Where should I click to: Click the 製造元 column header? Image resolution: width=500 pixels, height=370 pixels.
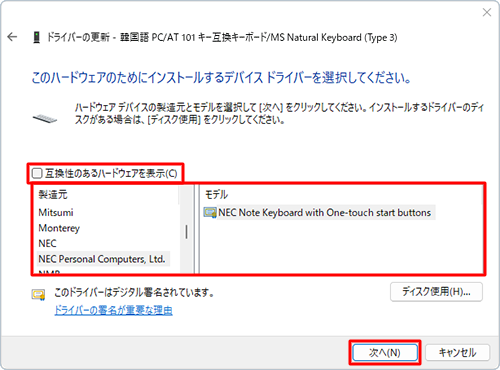point(53,195)
